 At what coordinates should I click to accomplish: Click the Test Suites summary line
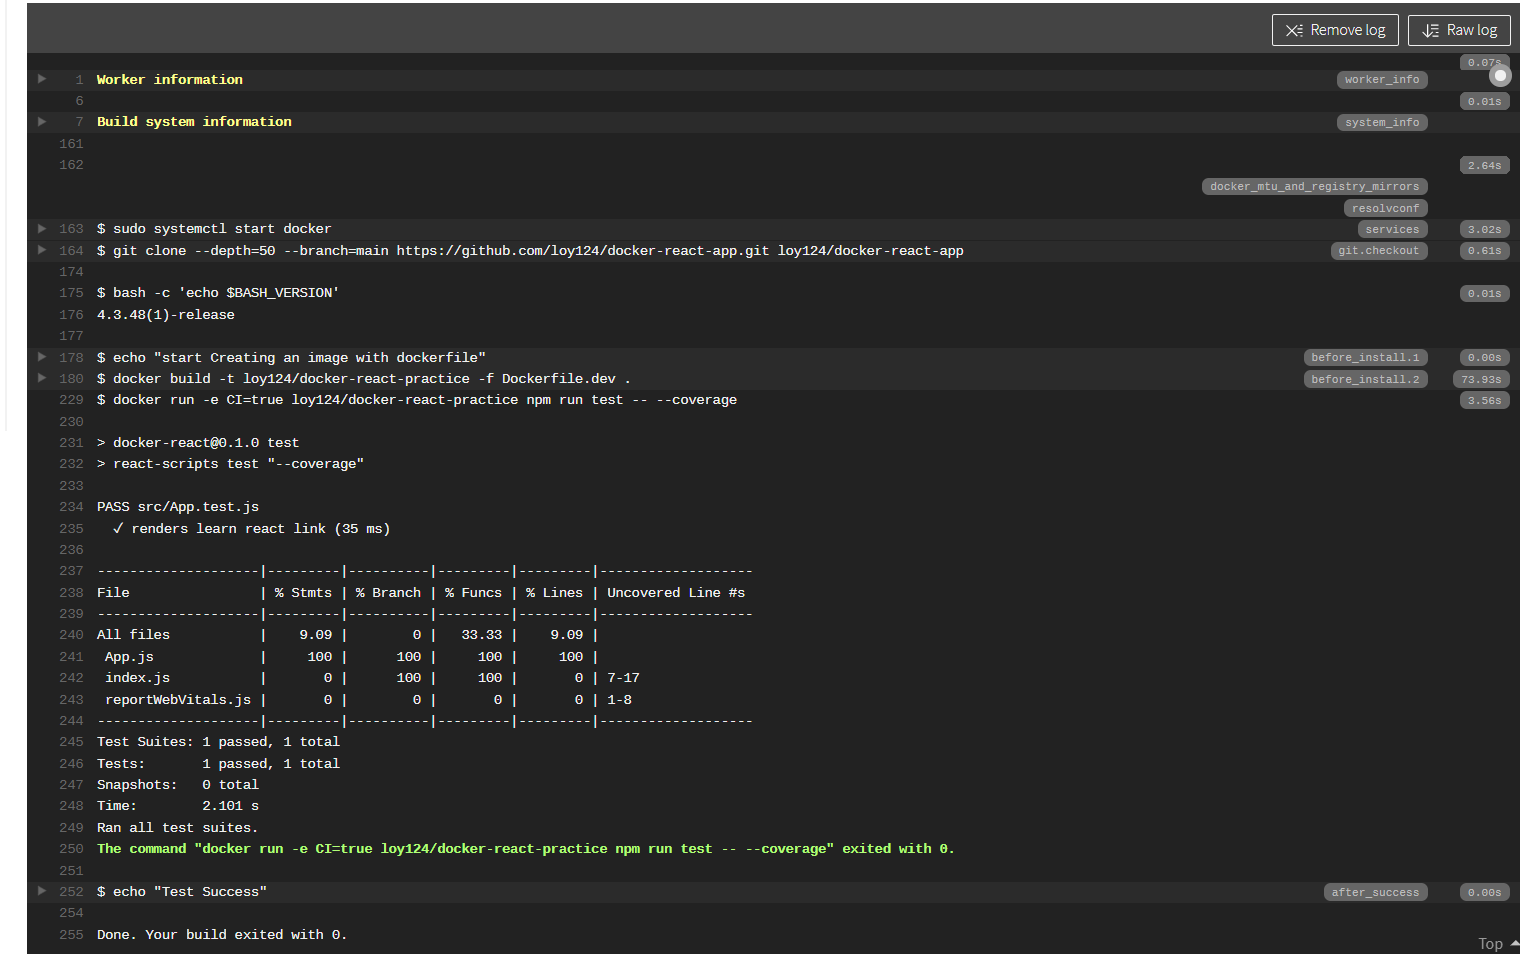tap(218, 742)
